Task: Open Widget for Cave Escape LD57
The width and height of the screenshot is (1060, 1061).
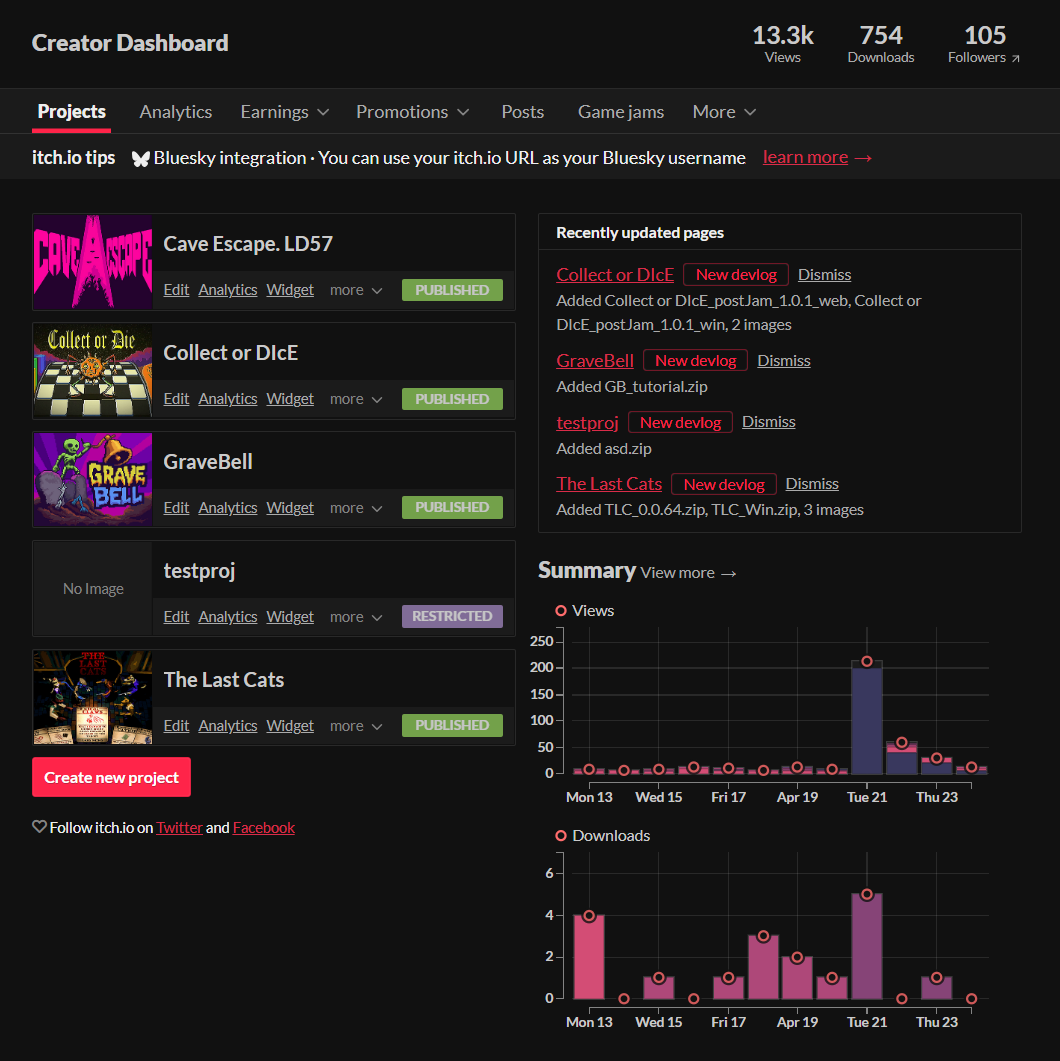Action: (290, 290)
